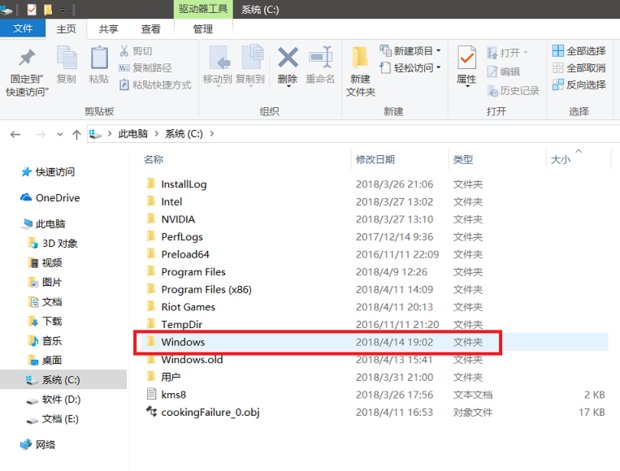Select Music (音乐) in the sidebar
Viewport: 620px width, 471px height.
[x=45, y=340]
